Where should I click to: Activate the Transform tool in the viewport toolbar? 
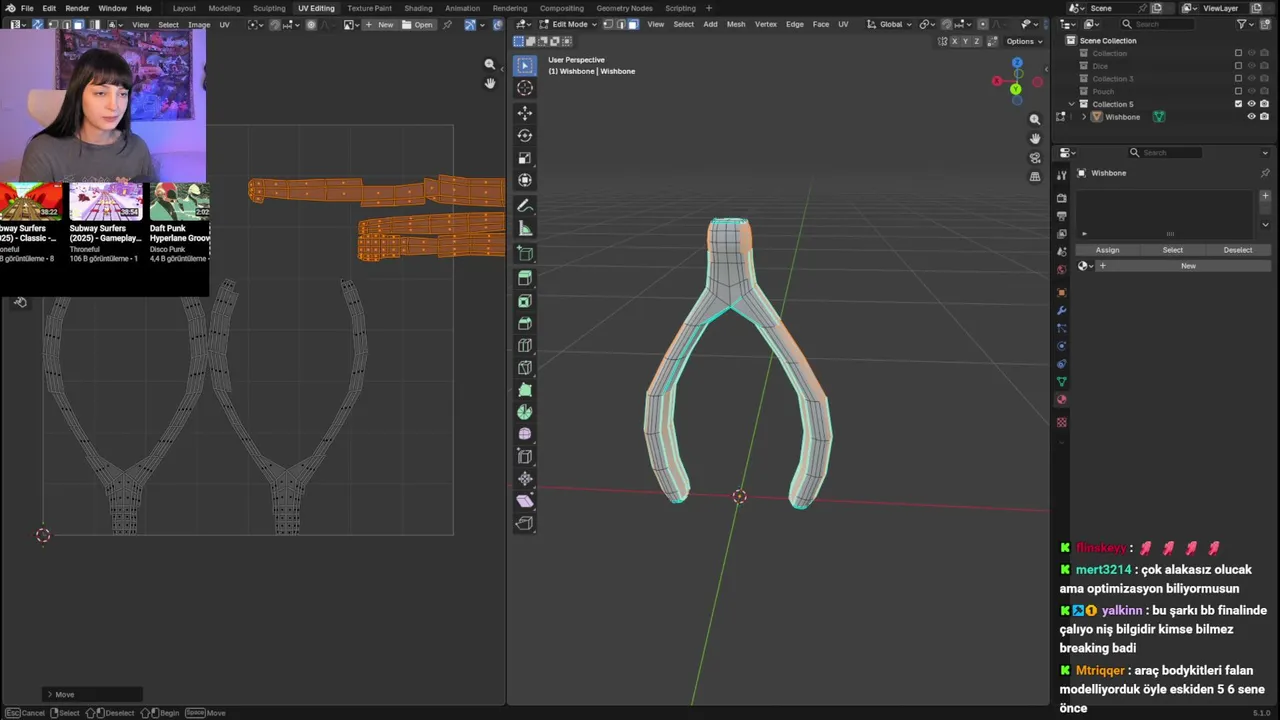coord(525,180)
